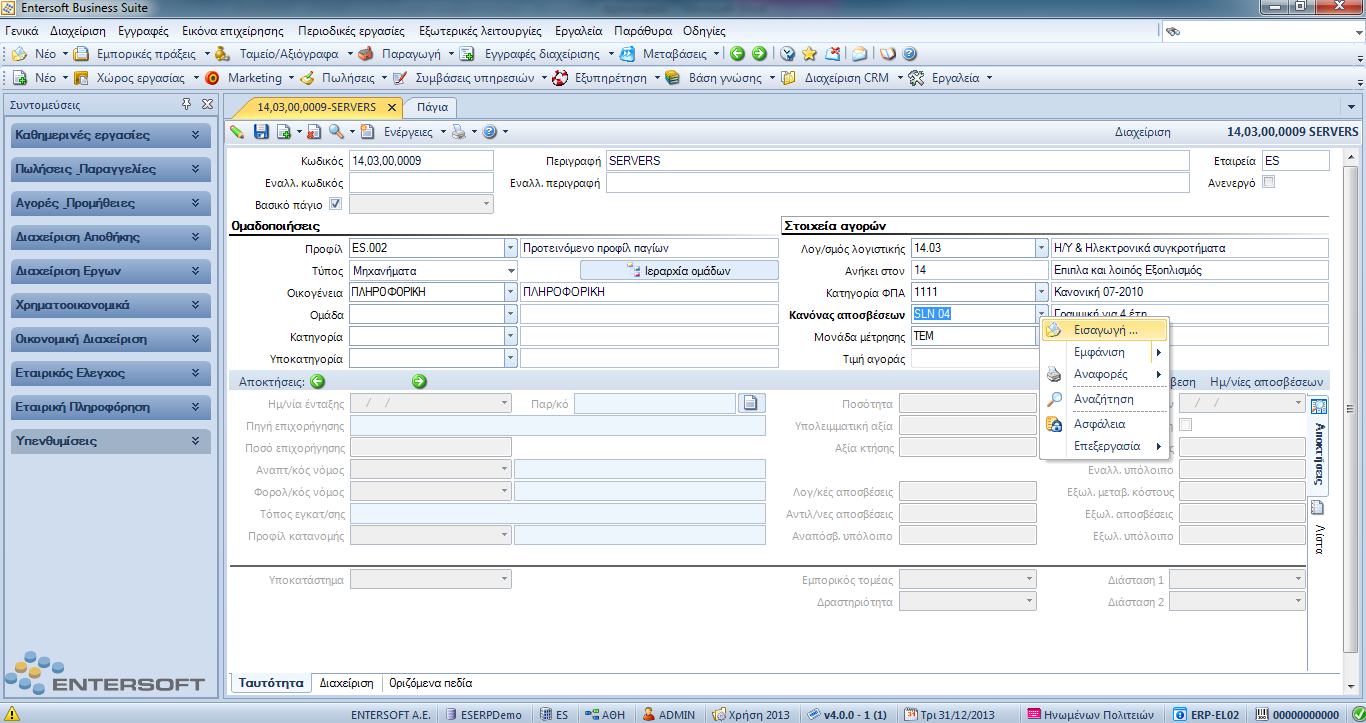Click Χρήση 2013 in the status bar
The width and height of the screenshot is (1366, 723).
pos(751,714)
